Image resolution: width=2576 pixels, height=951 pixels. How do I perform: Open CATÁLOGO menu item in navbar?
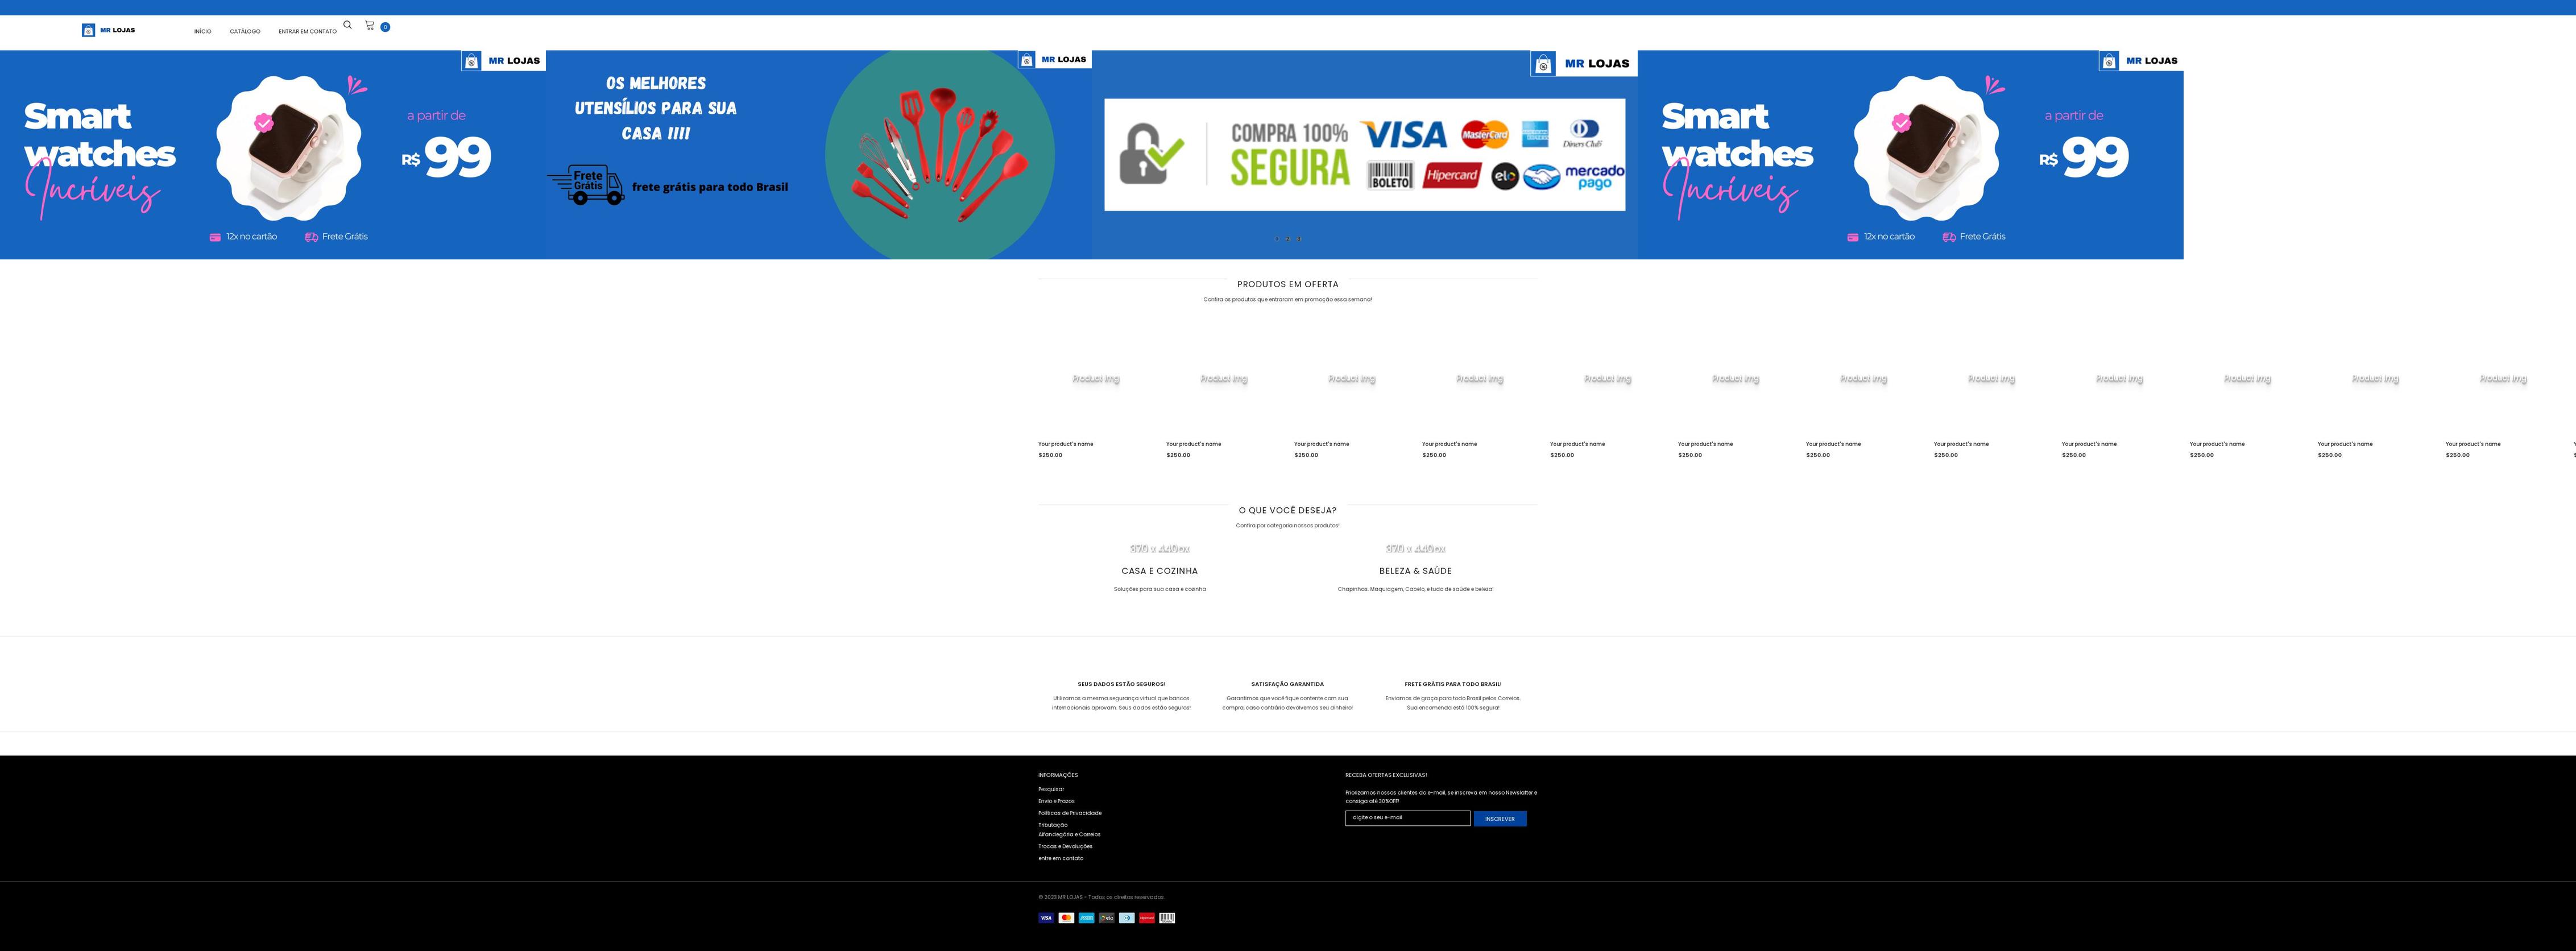click(x=245, y=30)
